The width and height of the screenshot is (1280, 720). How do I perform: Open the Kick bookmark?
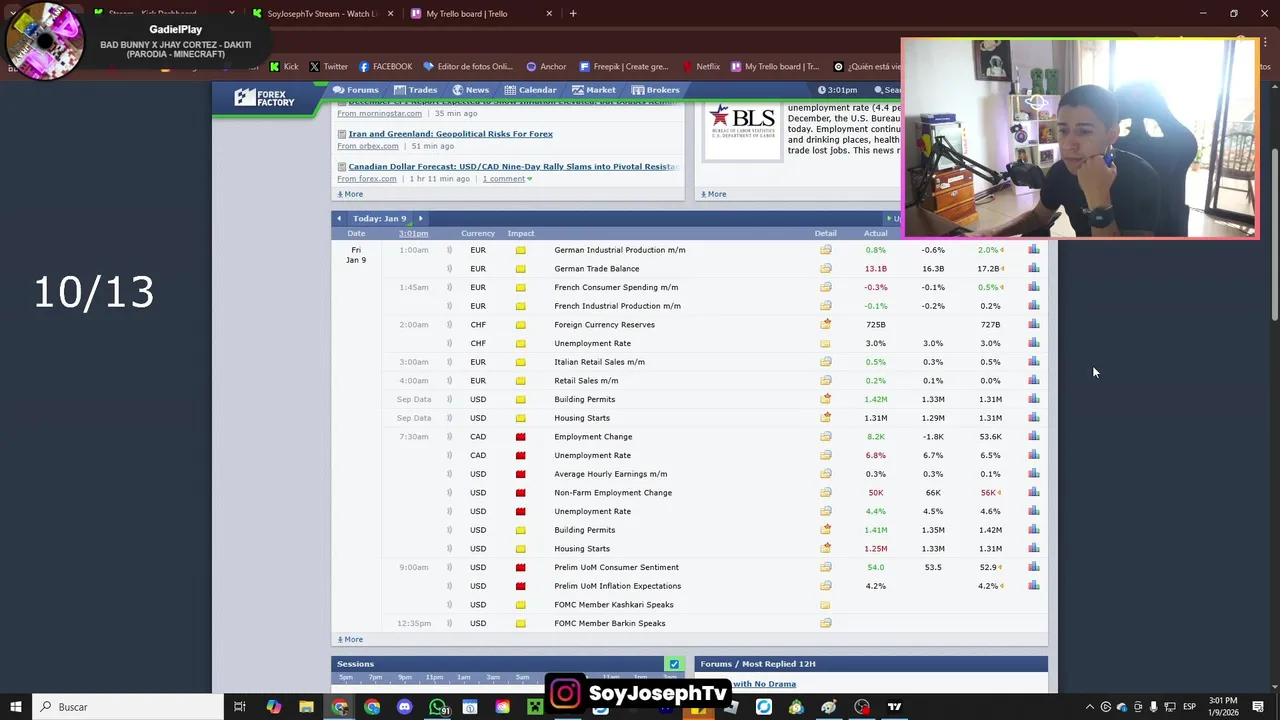coord(284,67)
